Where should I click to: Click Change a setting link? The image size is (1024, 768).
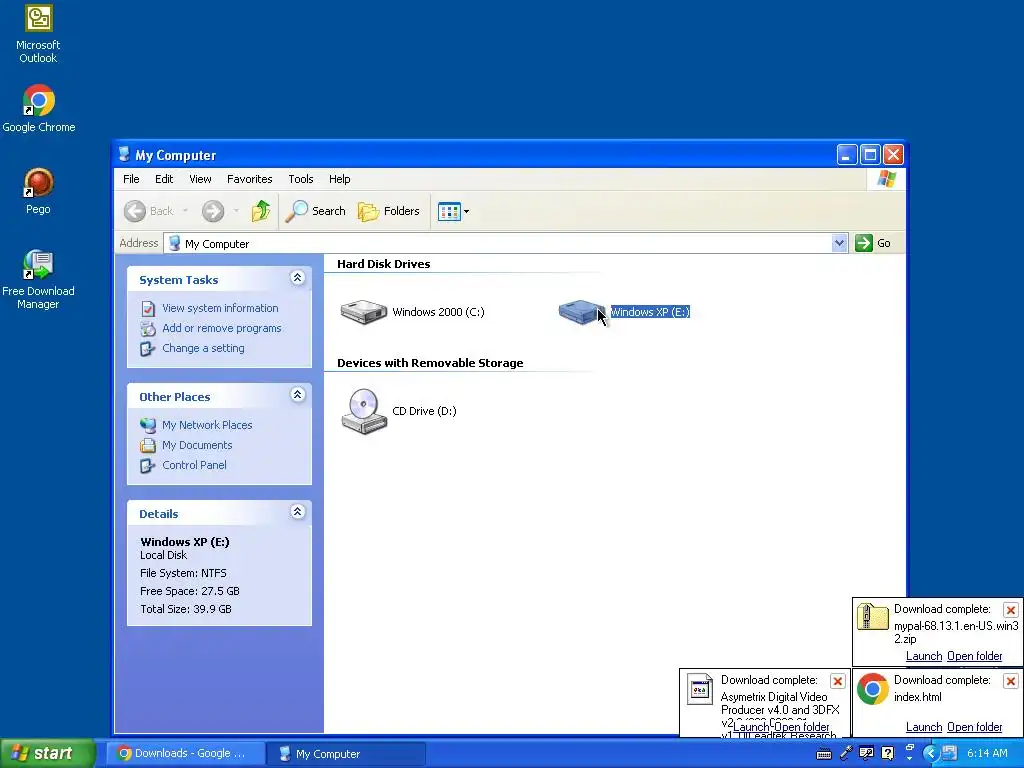(x=203, y=349)
